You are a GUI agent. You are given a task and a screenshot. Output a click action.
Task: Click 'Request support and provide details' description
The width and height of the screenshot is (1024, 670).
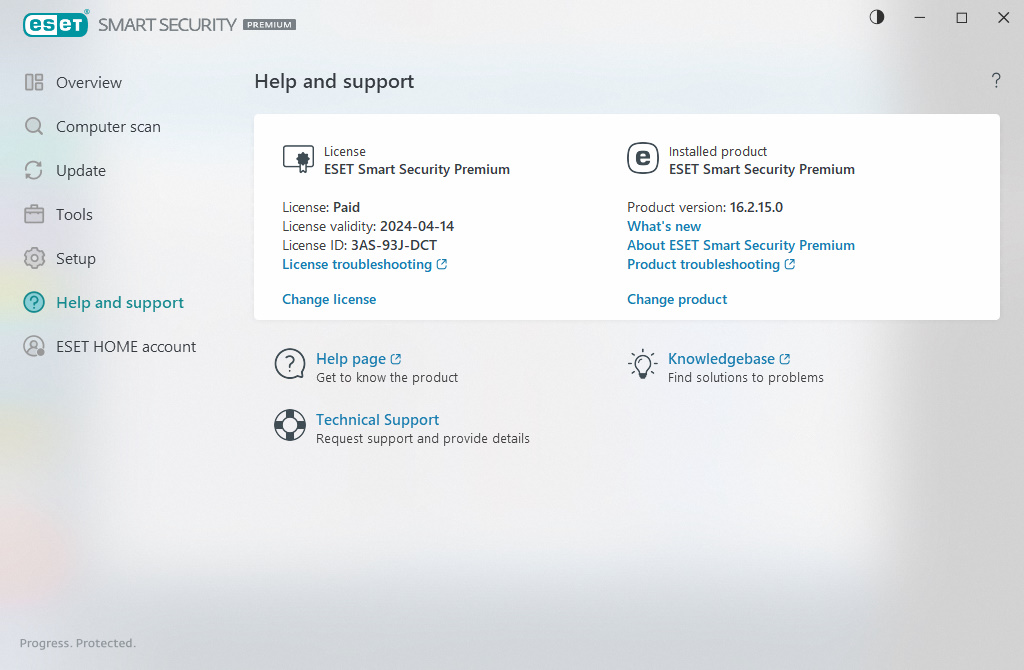(423, 439)
